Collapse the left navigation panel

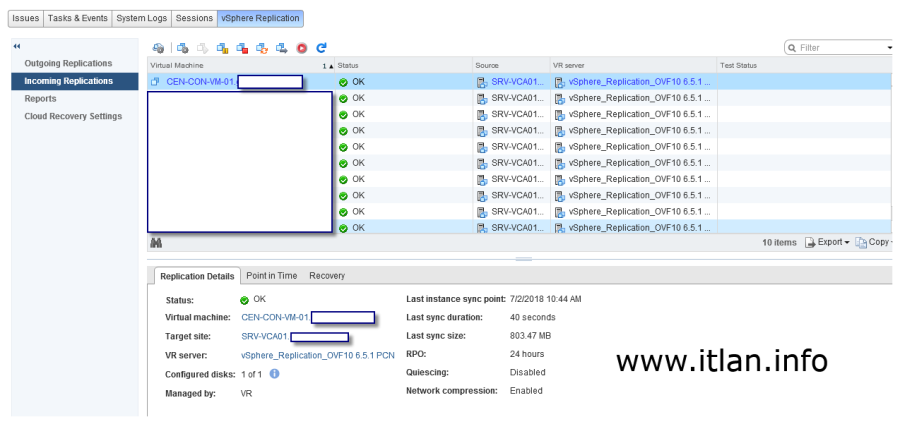pos(16,47)
